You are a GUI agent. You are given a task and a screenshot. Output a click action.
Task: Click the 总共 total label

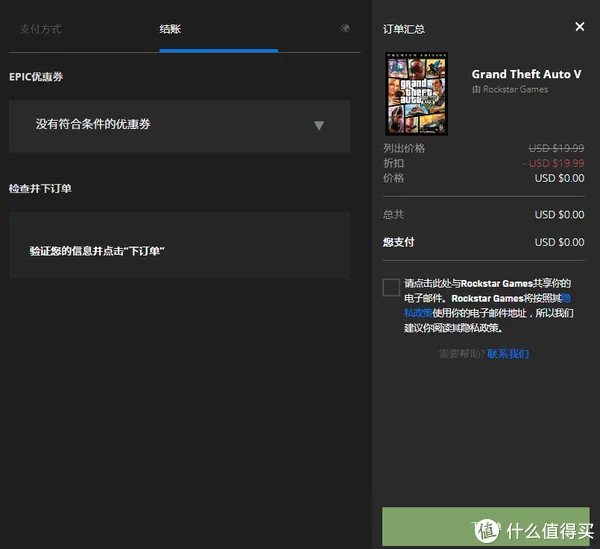pyautogui.click(x=393, y=214)
